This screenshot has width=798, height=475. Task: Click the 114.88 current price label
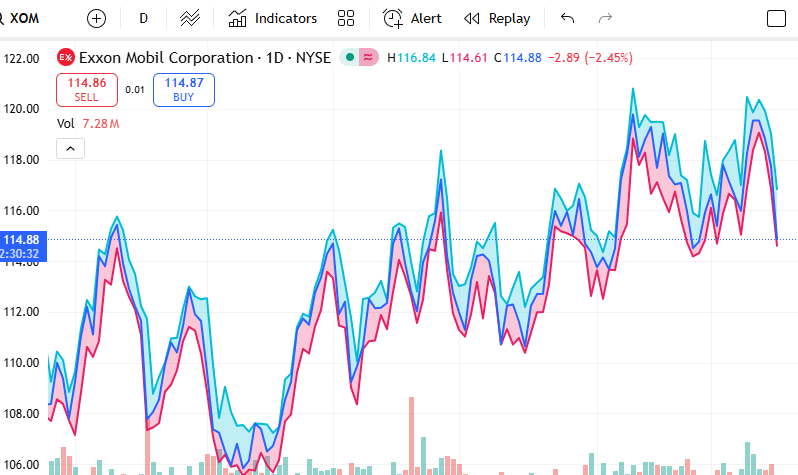[x=21, y=246]
